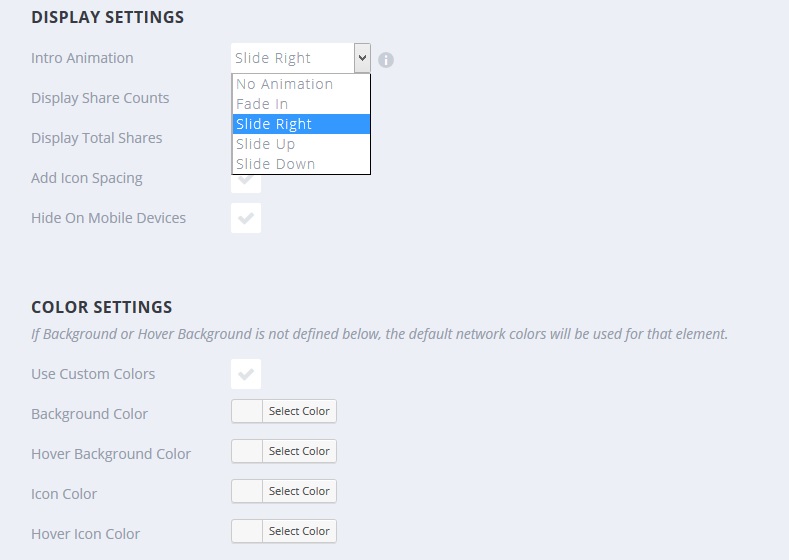Screen dimensions: 789x560
Task: Open Select Color for Icon Color
Action: [x=299, y=491]
